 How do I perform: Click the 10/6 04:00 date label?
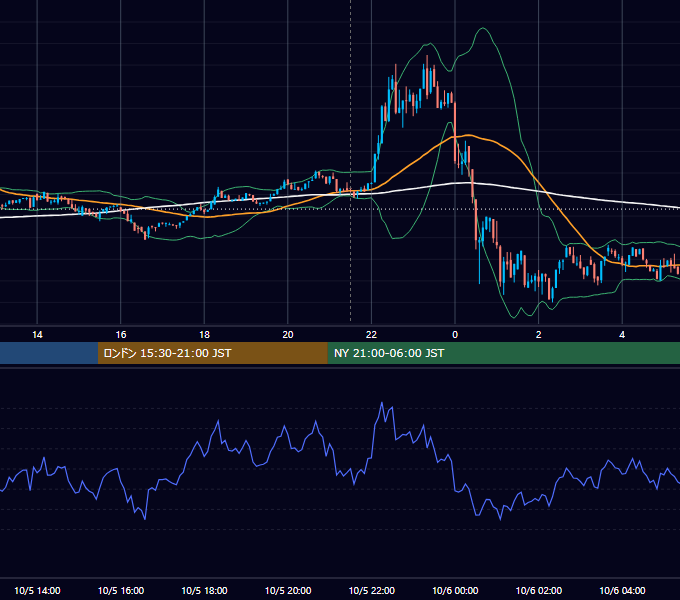pos(622,590)
